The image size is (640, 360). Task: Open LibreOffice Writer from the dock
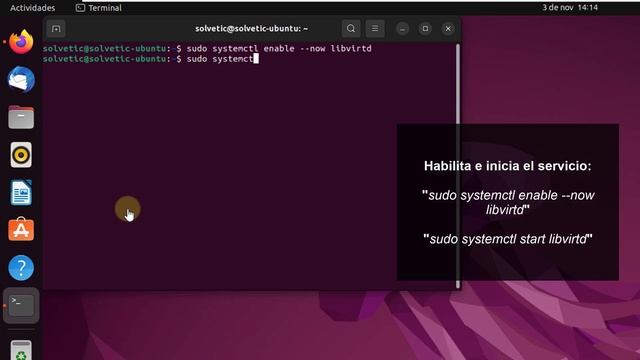coord(21,192)
